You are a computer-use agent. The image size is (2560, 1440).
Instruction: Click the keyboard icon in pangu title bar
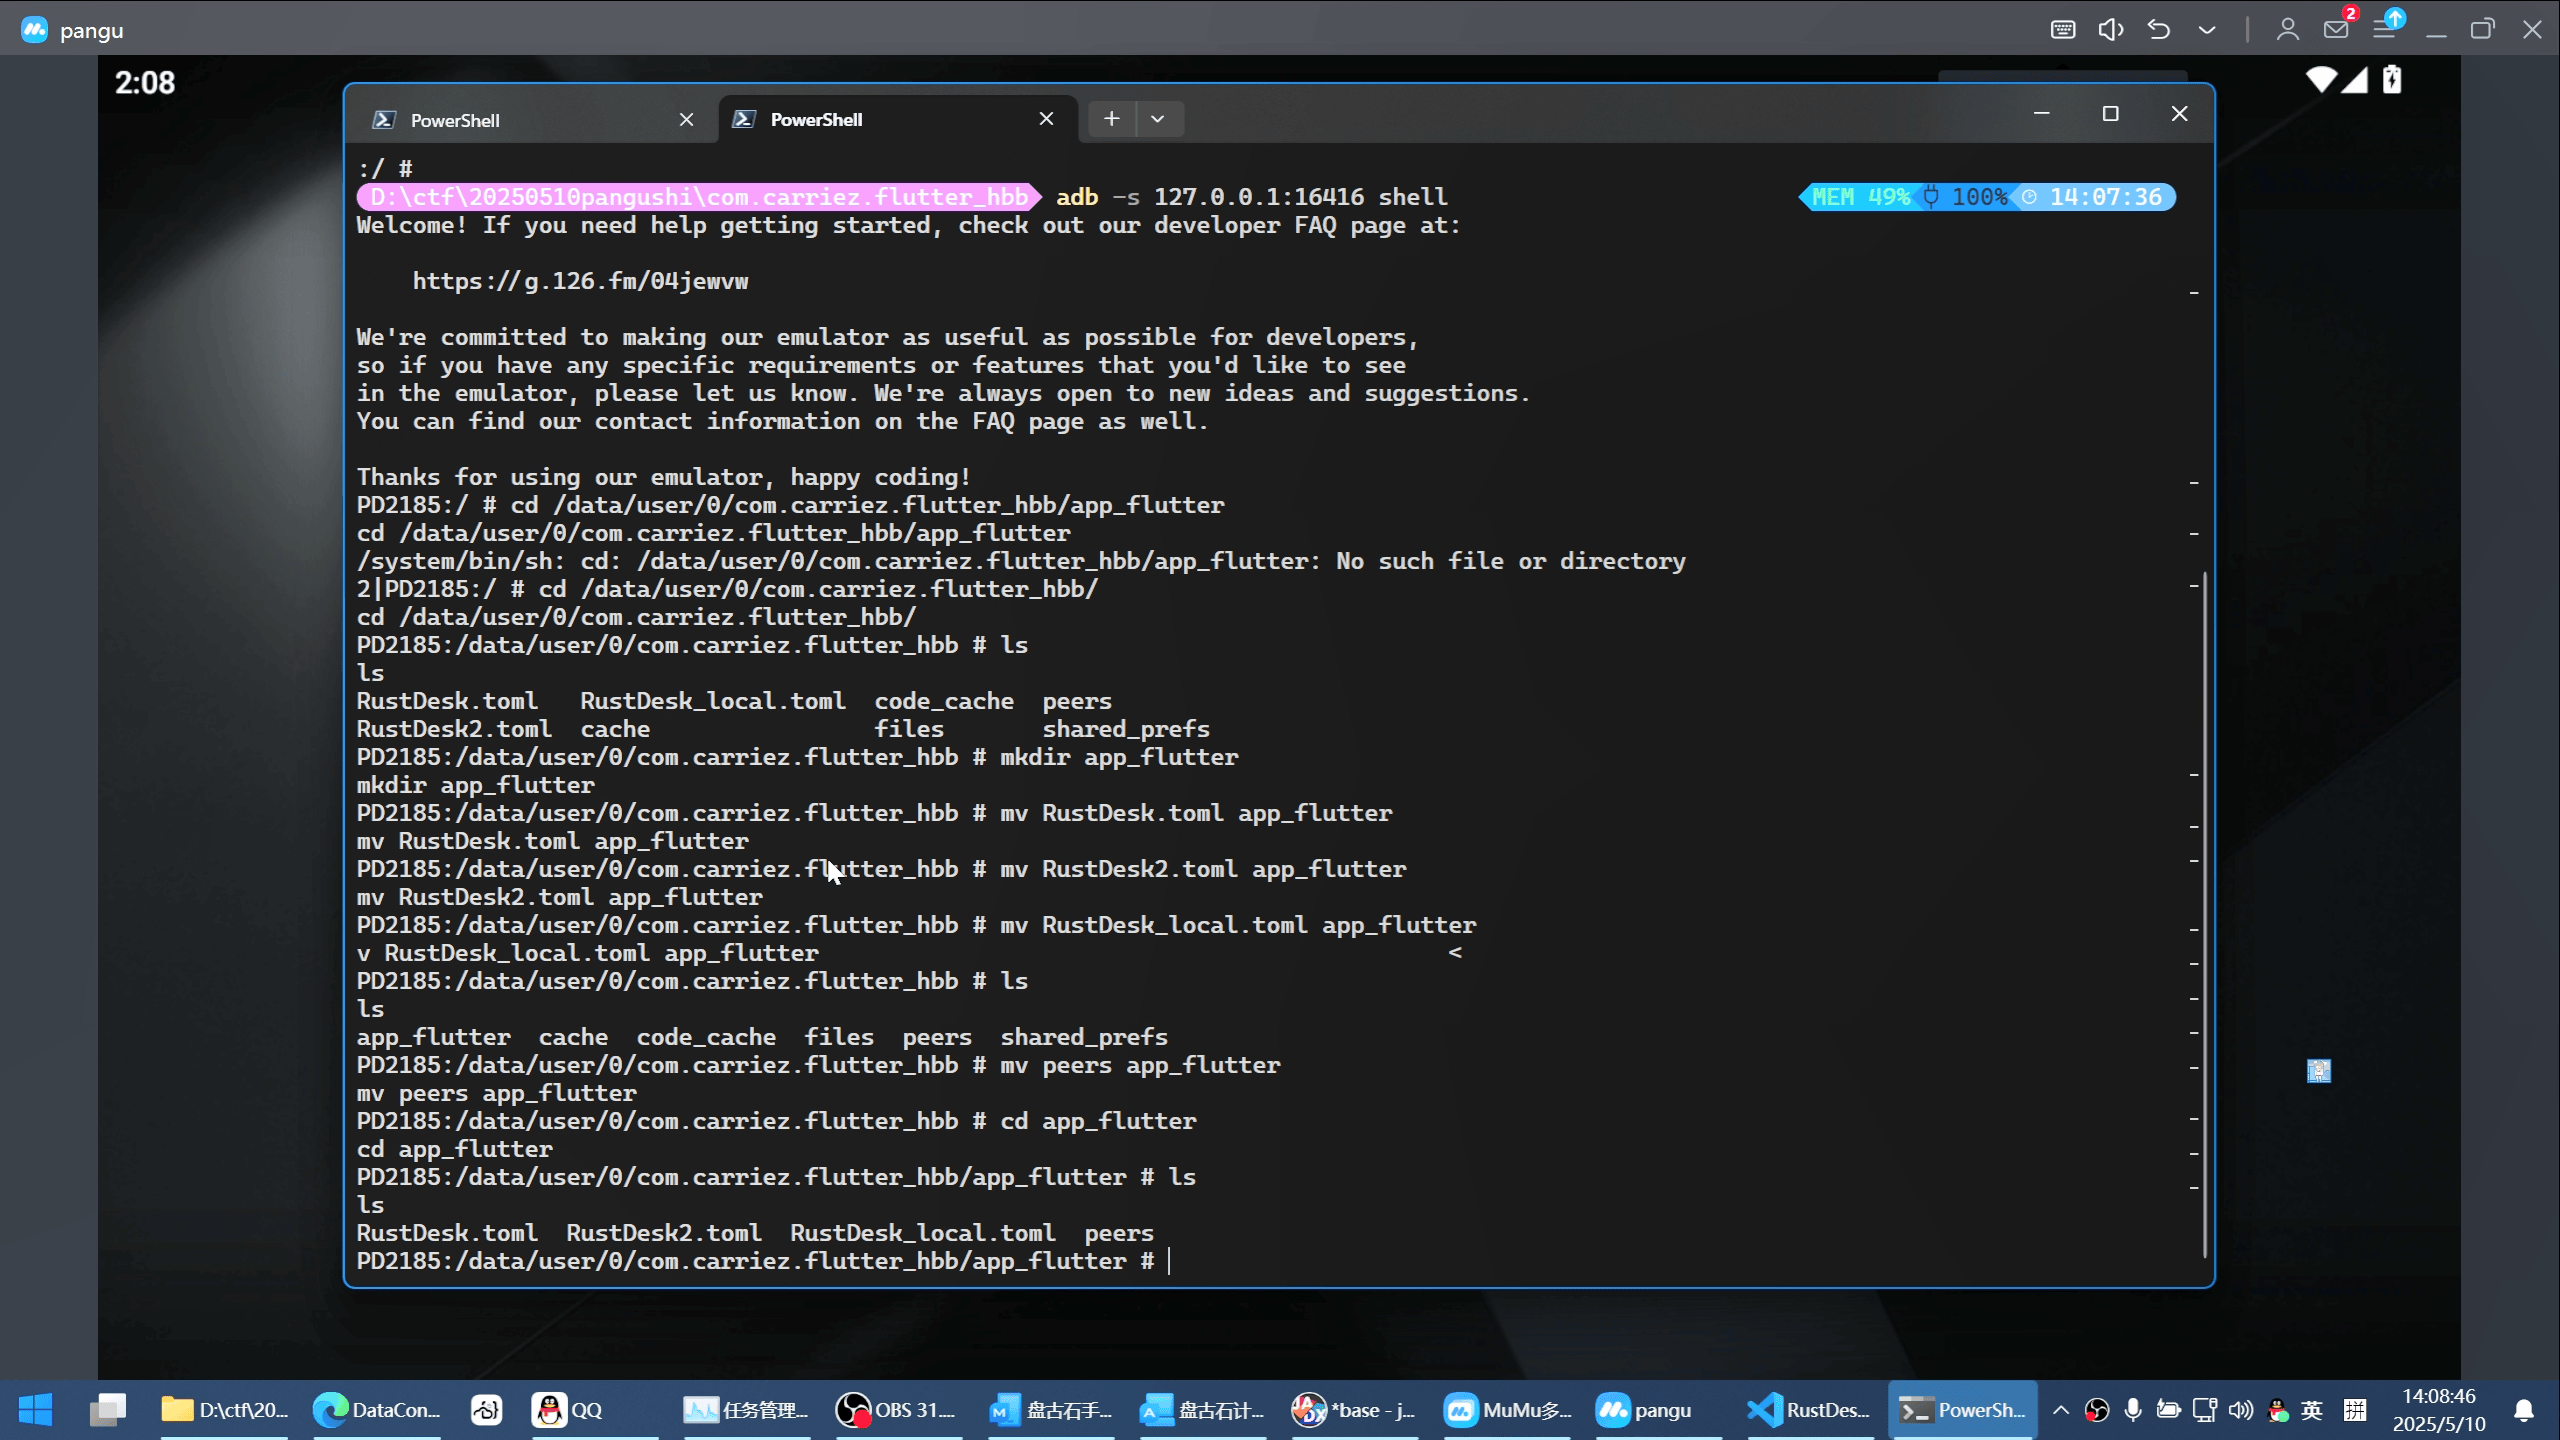point(2062,30)
